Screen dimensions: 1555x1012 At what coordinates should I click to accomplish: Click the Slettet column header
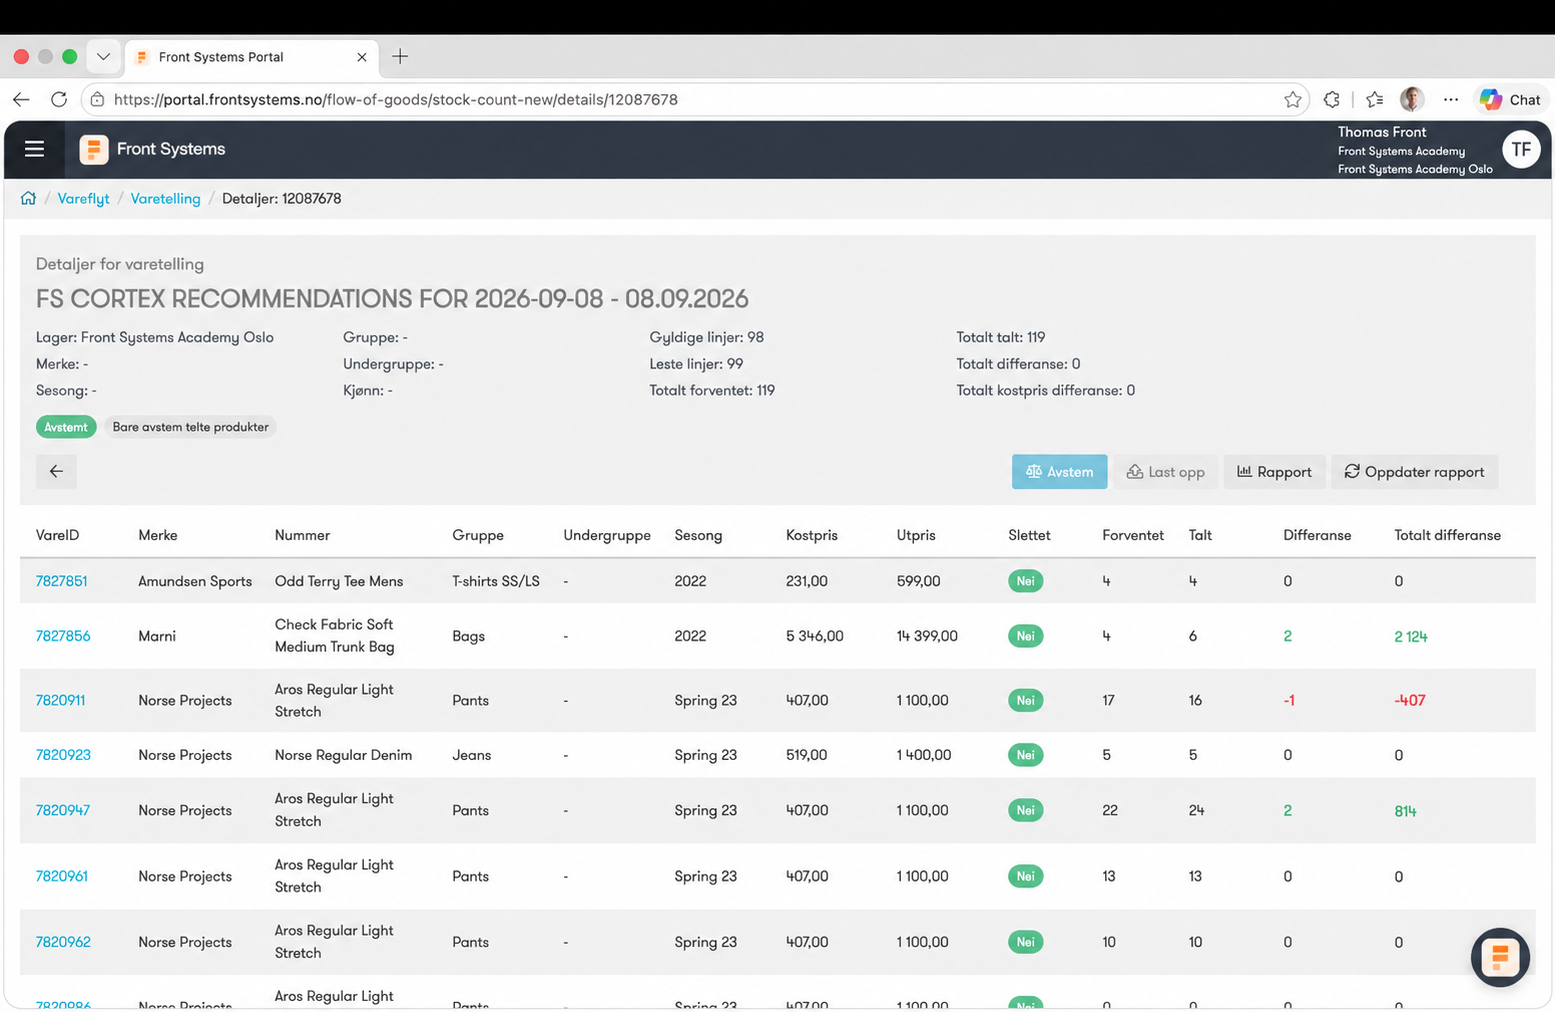click(1029, 535)
